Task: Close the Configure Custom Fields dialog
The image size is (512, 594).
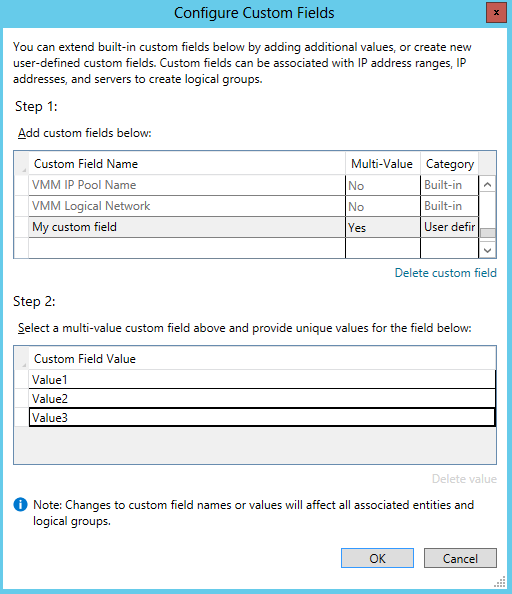Action: pos(496,13)
